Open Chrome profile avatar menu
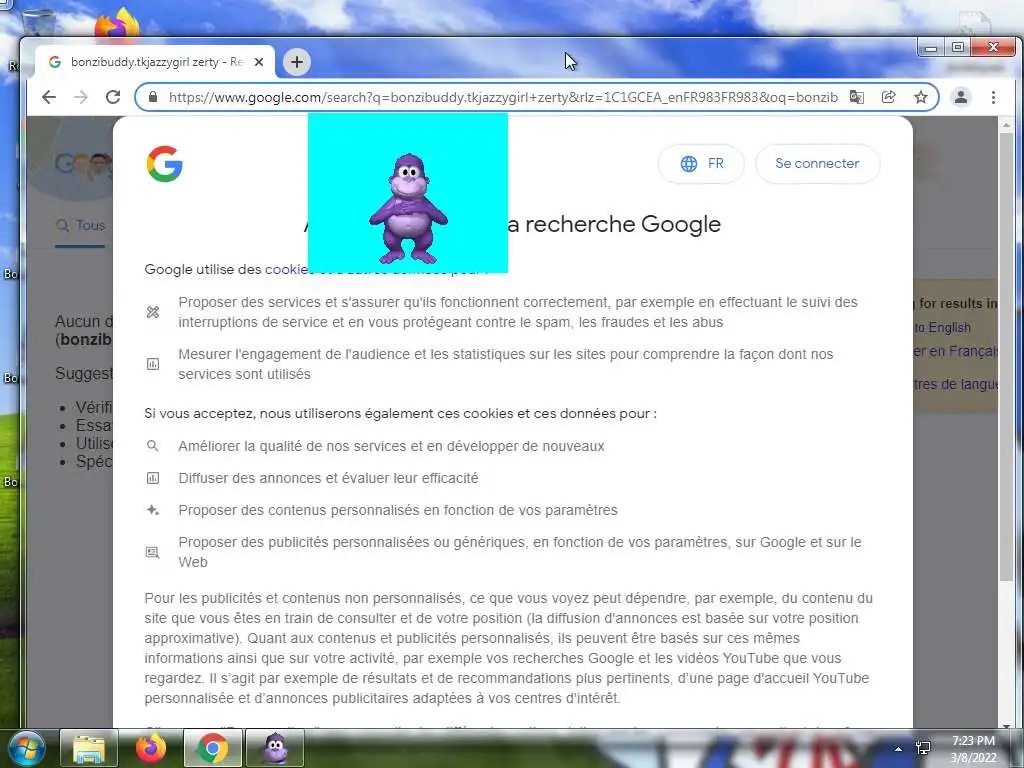 pos(961,97)
